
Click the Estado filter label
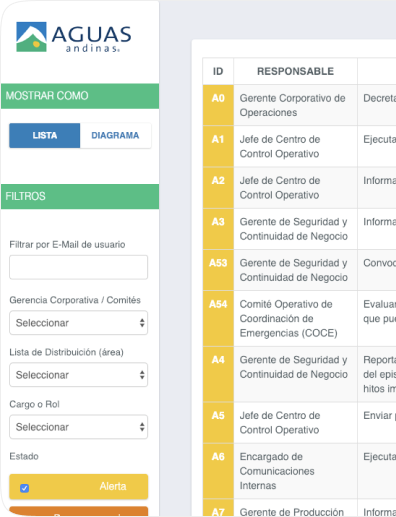point(24,456)
